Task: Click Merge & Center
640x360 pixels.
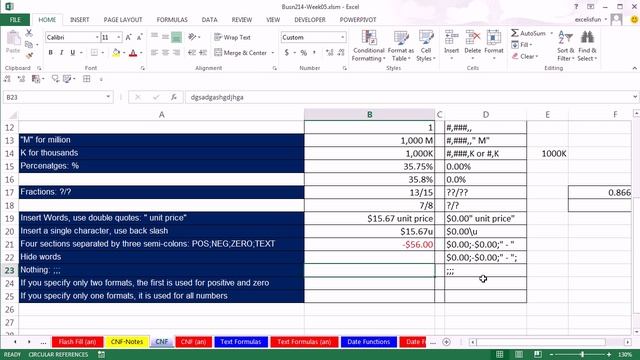Action: pos(240,53)
